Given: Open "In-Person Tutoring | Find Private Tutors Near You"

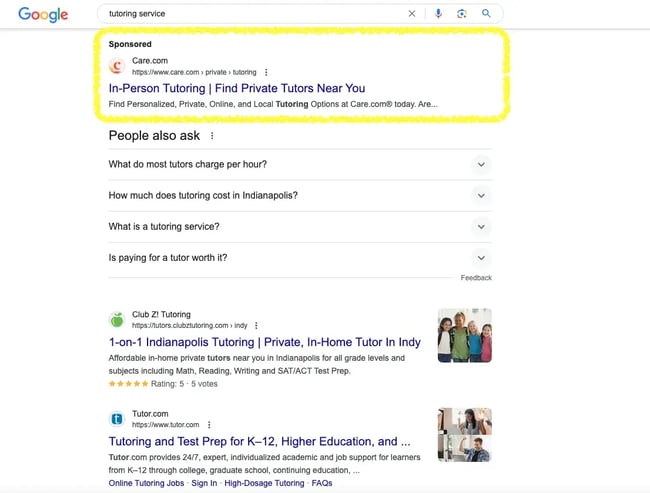Looking at the screenshot, I should (237, 88).
